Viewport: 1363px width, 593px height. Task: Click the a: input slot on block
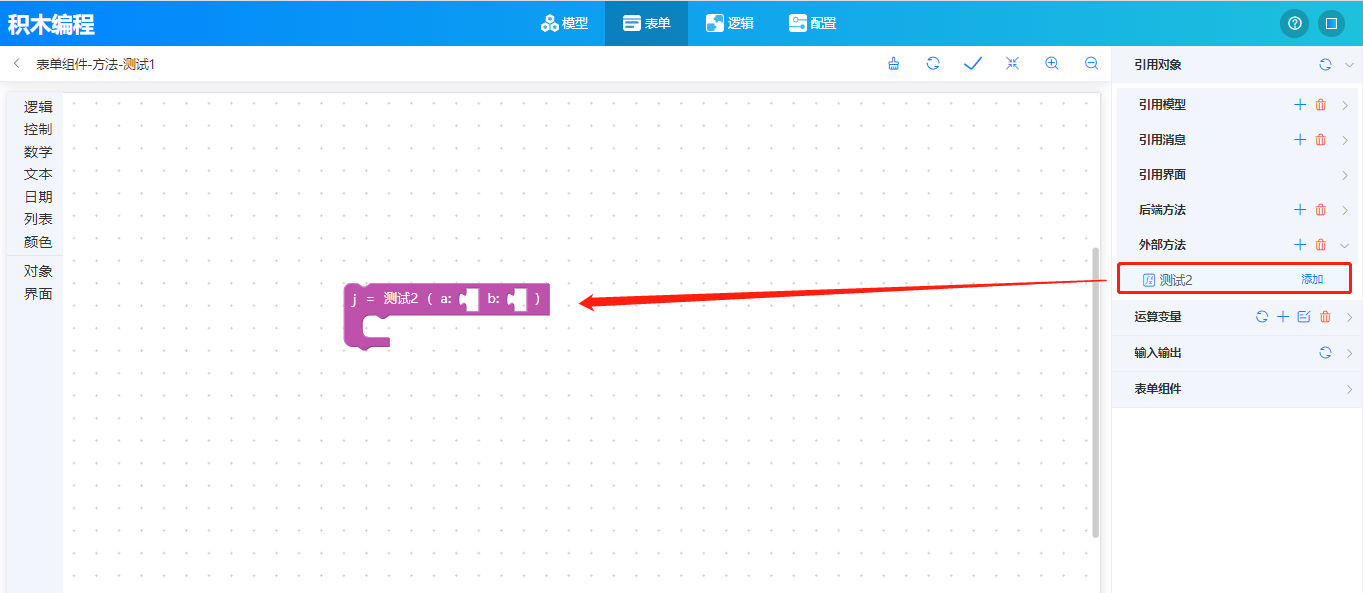[469, 298]
